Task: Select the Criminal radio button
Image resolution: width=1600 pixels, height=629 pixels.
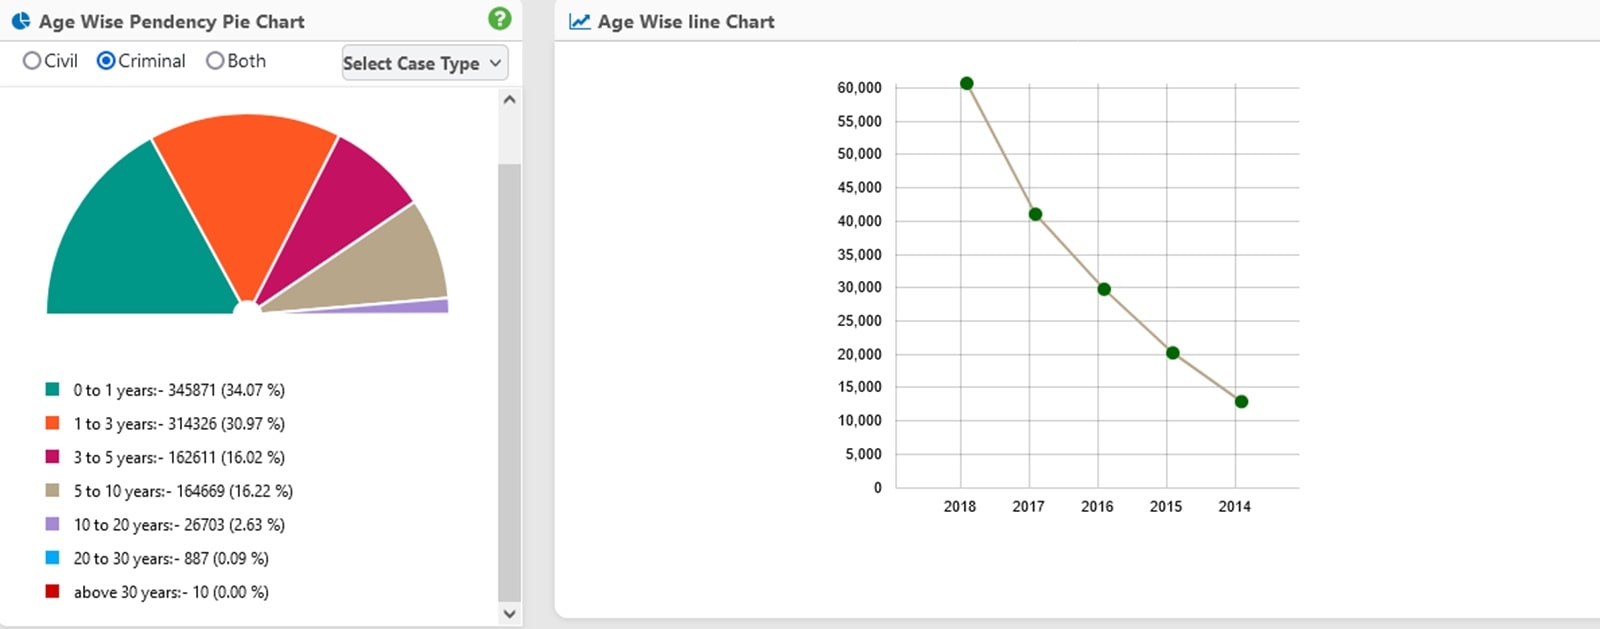Action: [106, 61]
